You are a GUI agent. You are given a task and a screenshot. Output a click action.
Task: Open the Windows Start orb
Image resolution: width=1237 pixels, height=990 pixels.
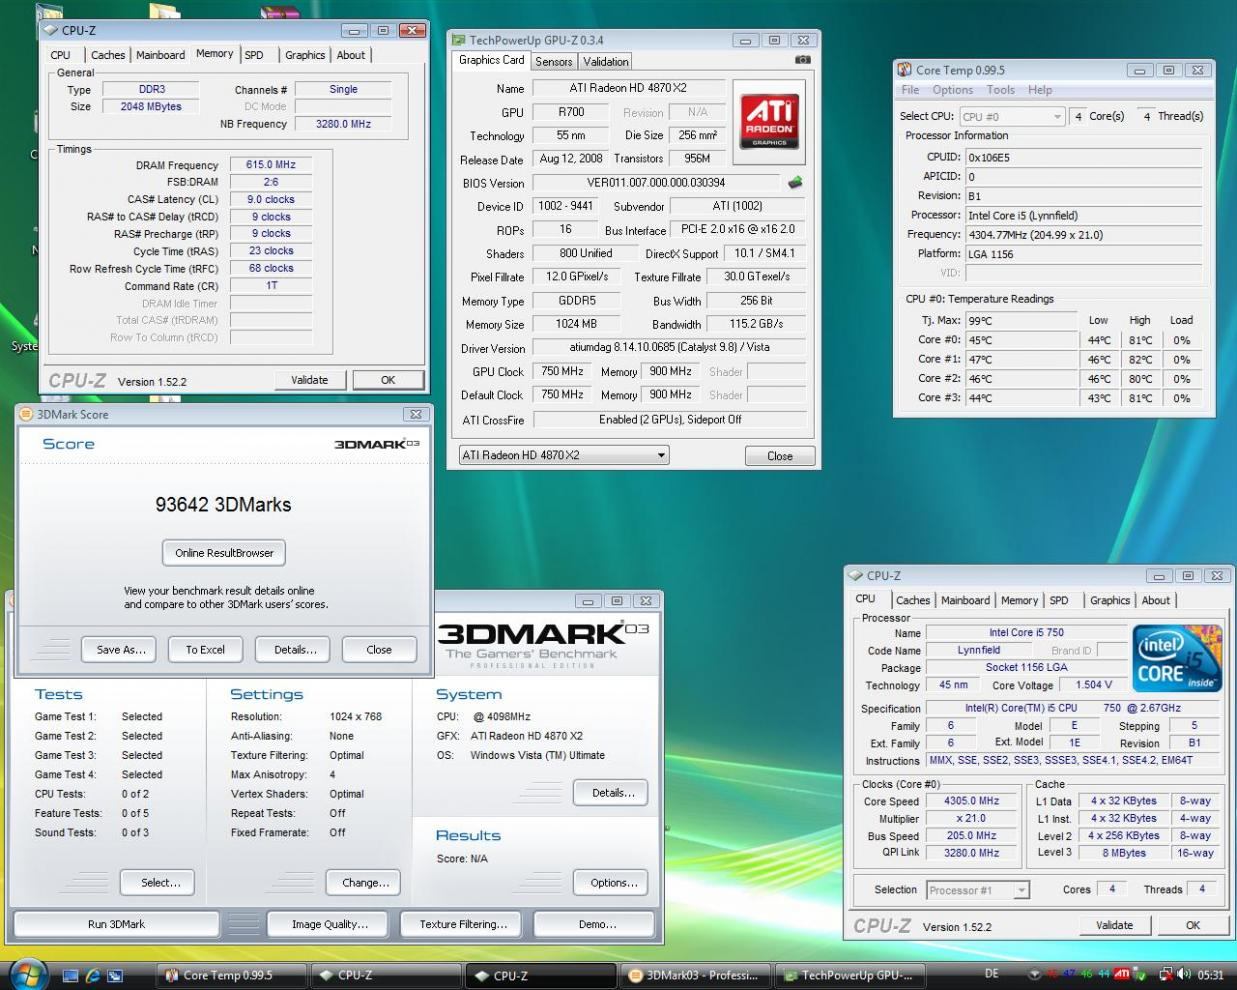tap(27, 974)
